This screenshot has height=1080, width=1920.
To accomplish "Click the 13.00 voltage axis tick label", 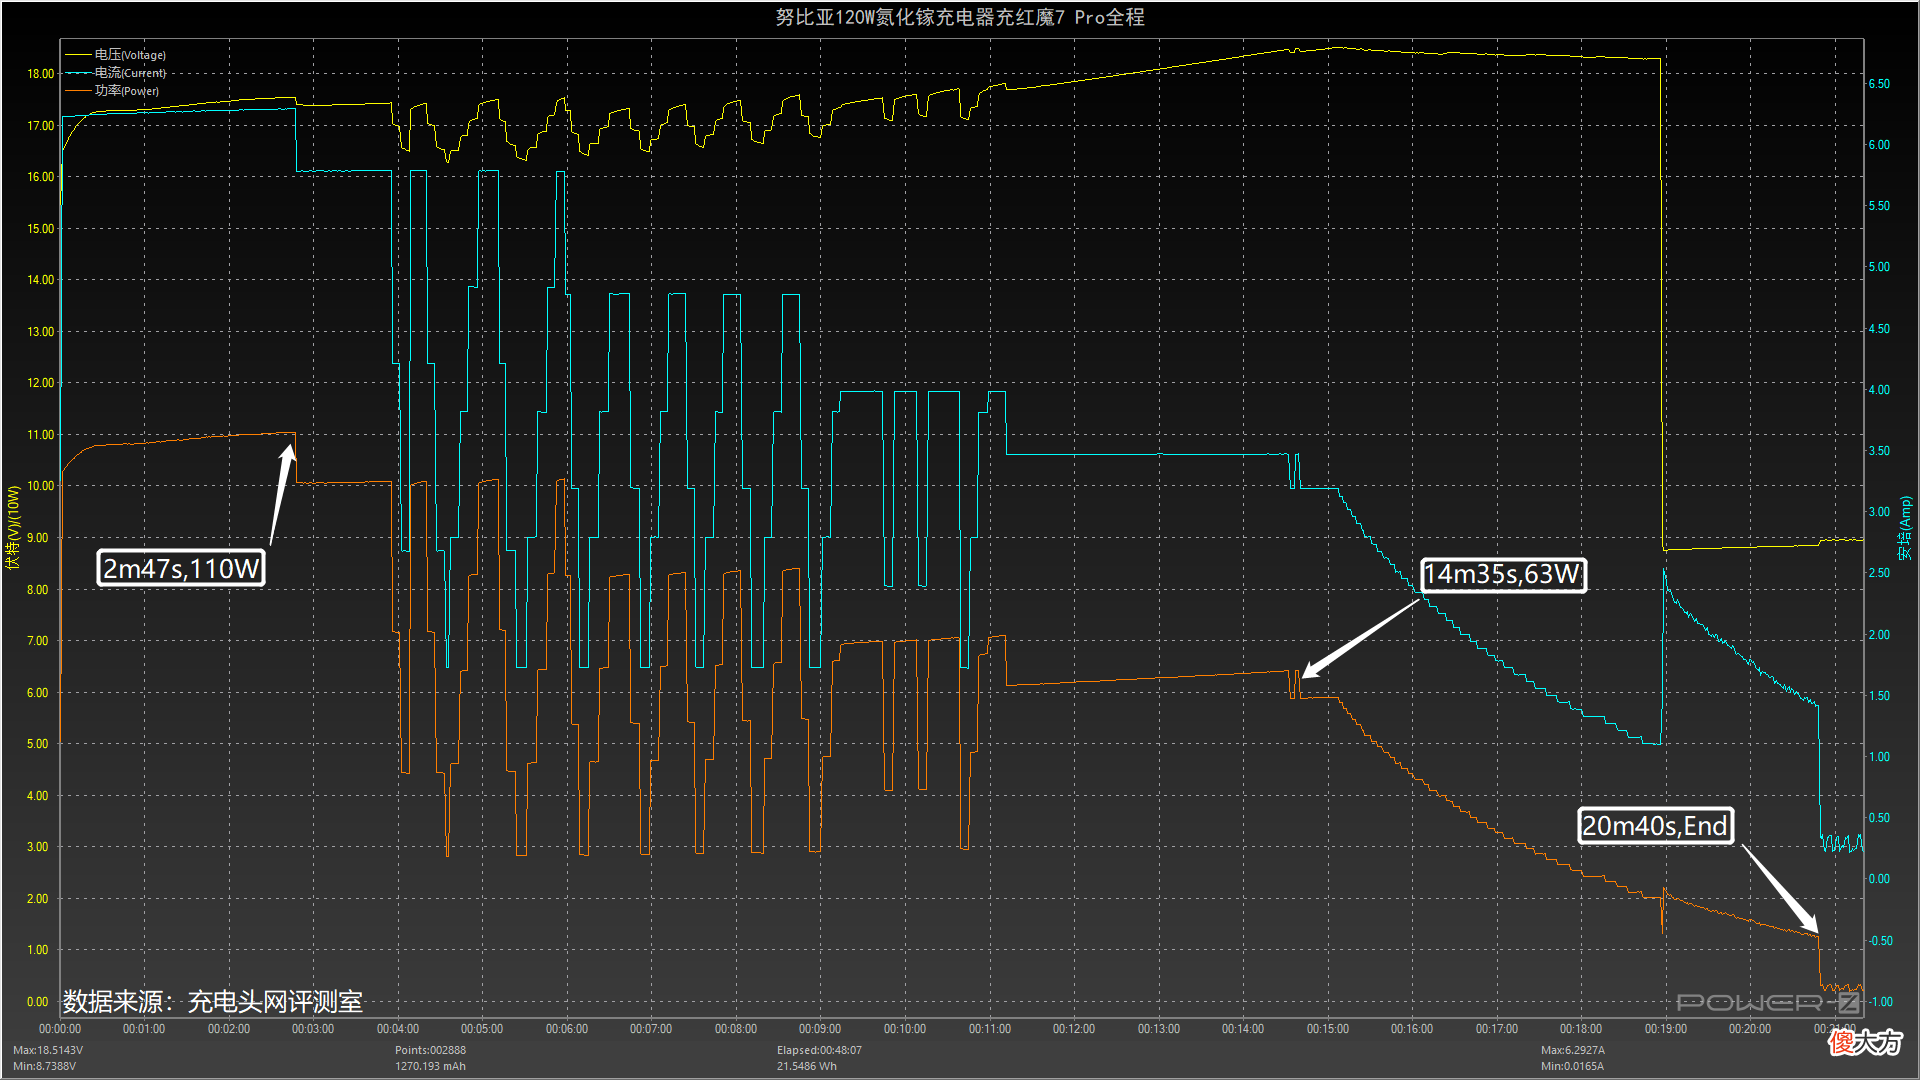I will click(x=41, y=332).
